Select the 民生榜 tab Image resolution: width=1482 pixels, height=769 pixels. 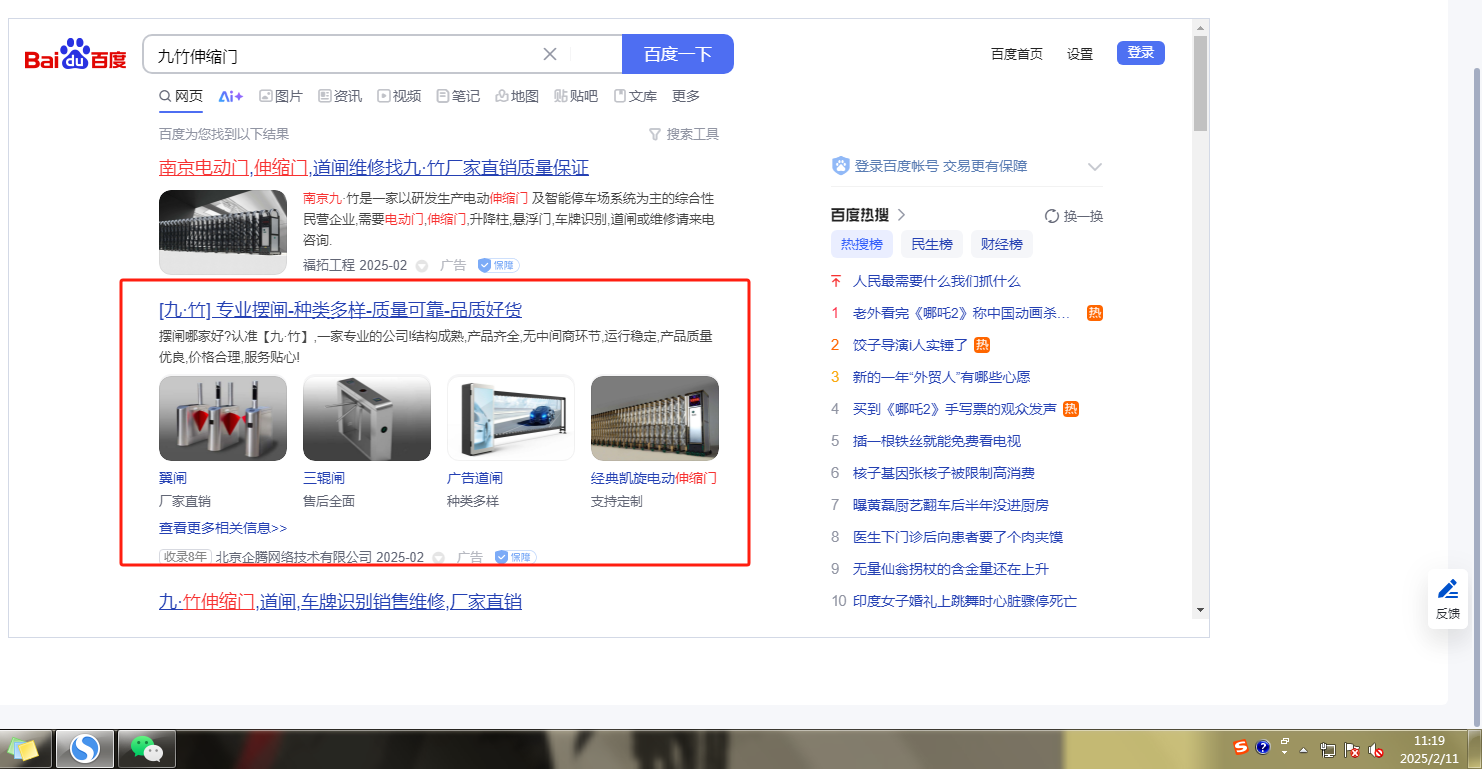[x=932, y=244]
